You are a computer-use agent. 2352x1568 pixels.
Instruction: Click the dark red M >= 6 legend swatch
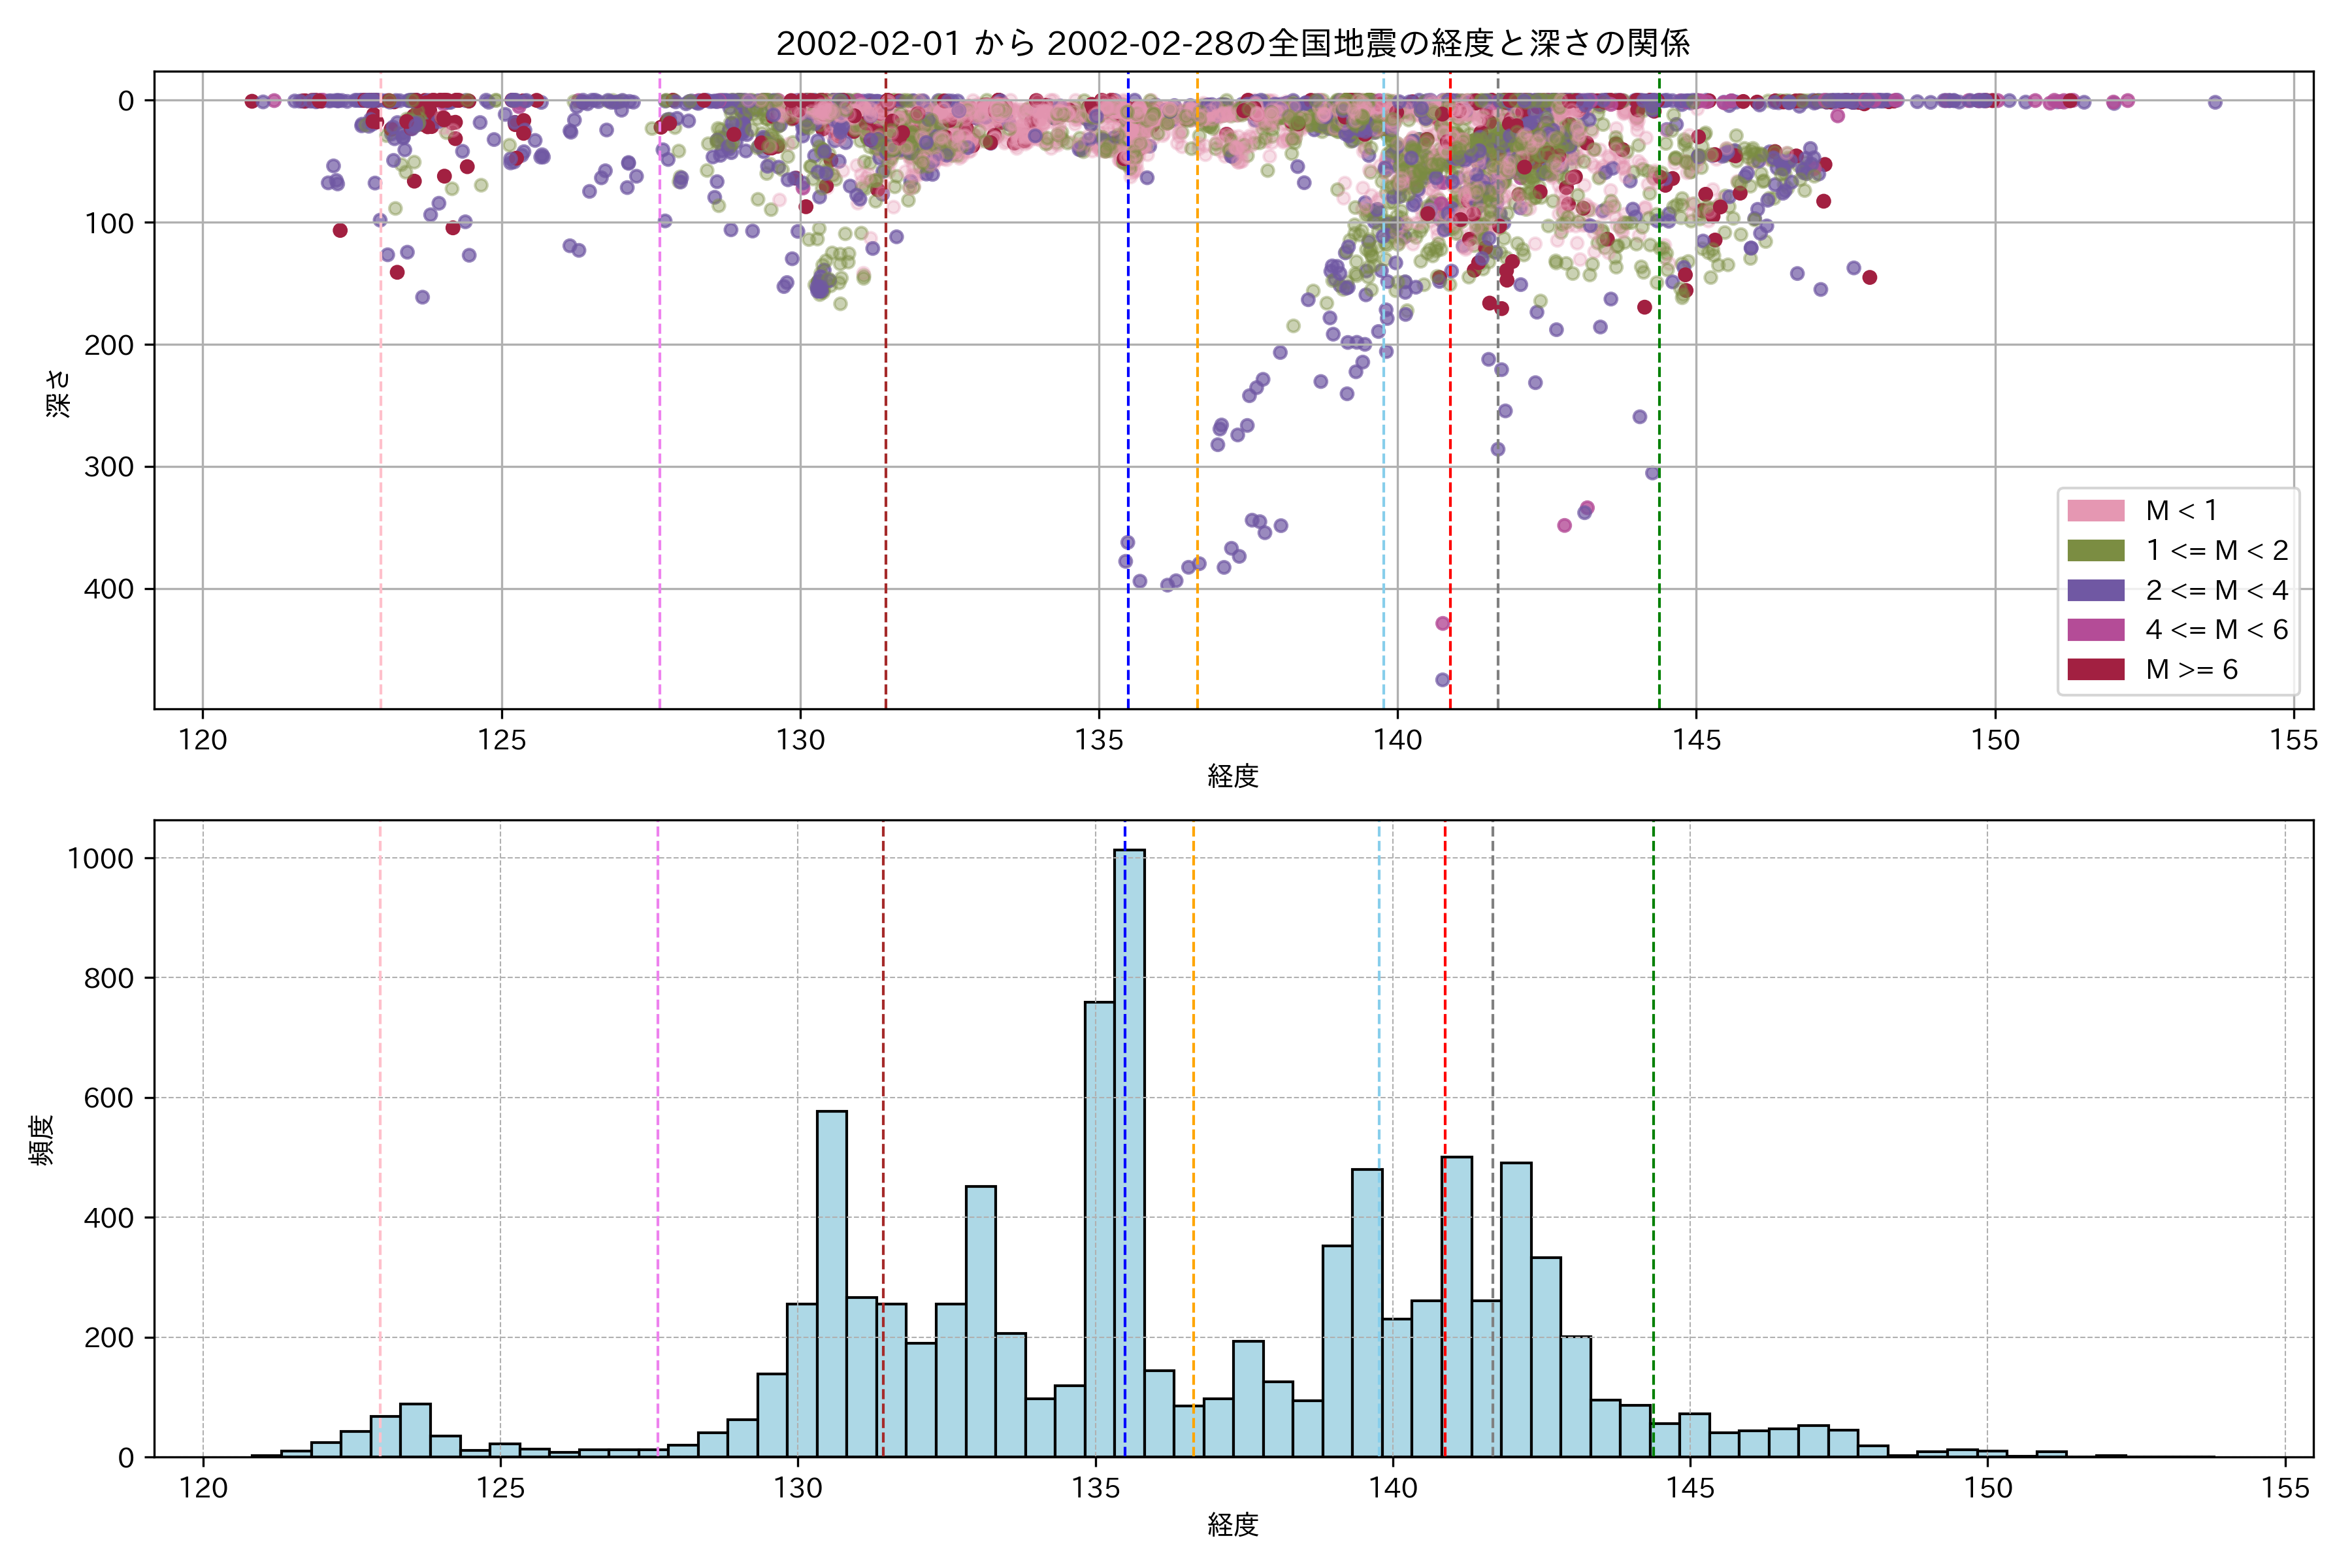(2095, 669)
